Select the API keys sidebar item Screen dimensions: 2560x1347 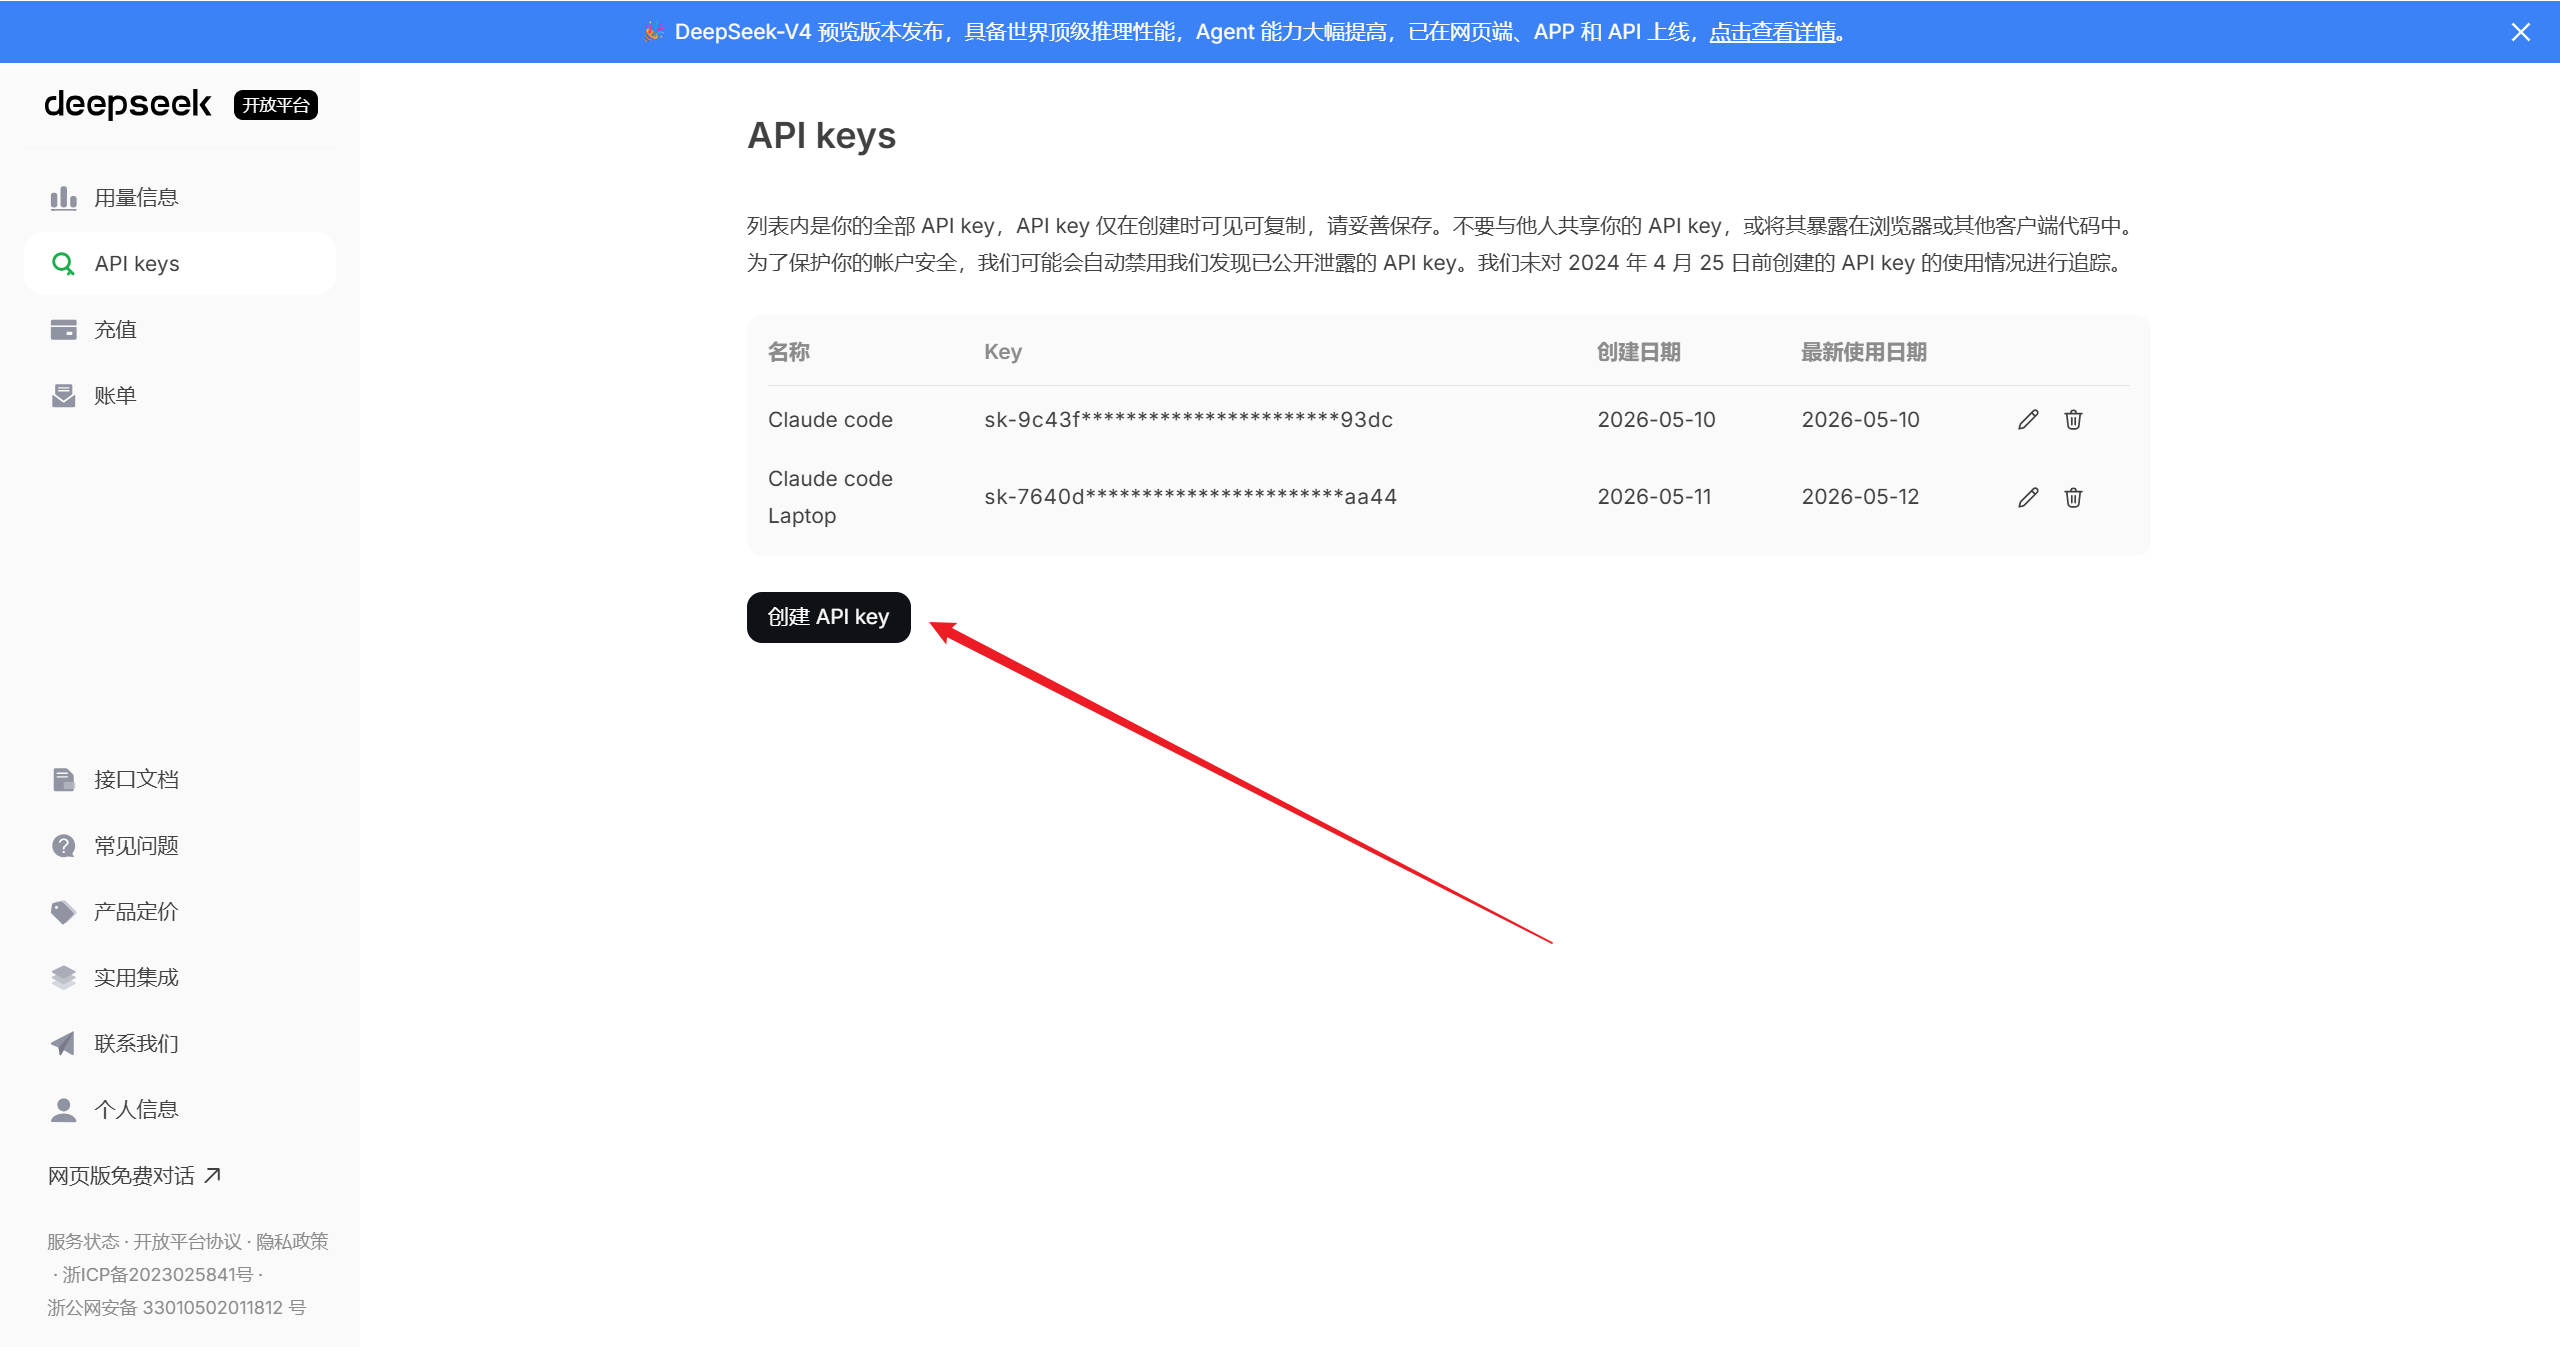(x=180, y=264)
